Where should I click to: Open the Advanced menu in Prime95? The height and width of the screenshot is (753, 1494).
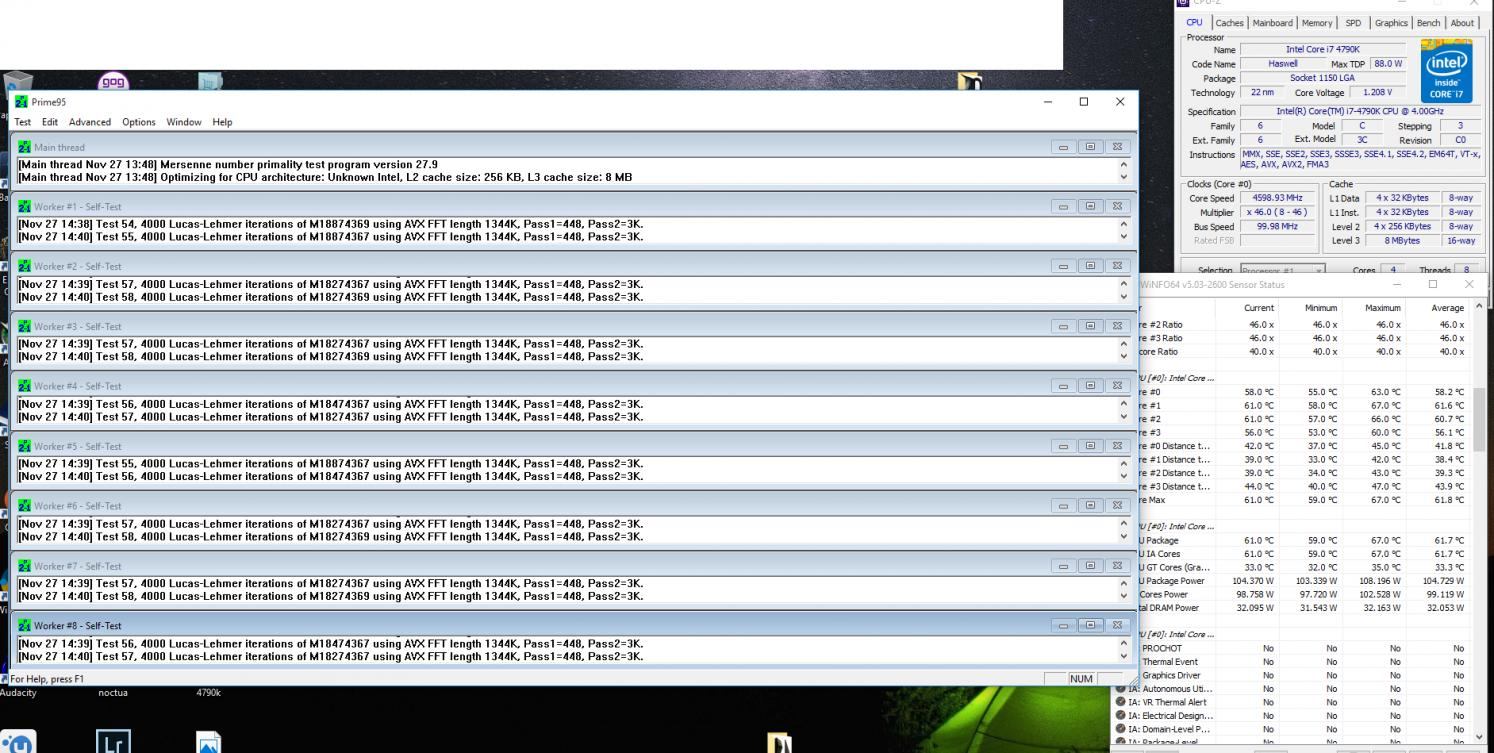click(x=92, y=122)
